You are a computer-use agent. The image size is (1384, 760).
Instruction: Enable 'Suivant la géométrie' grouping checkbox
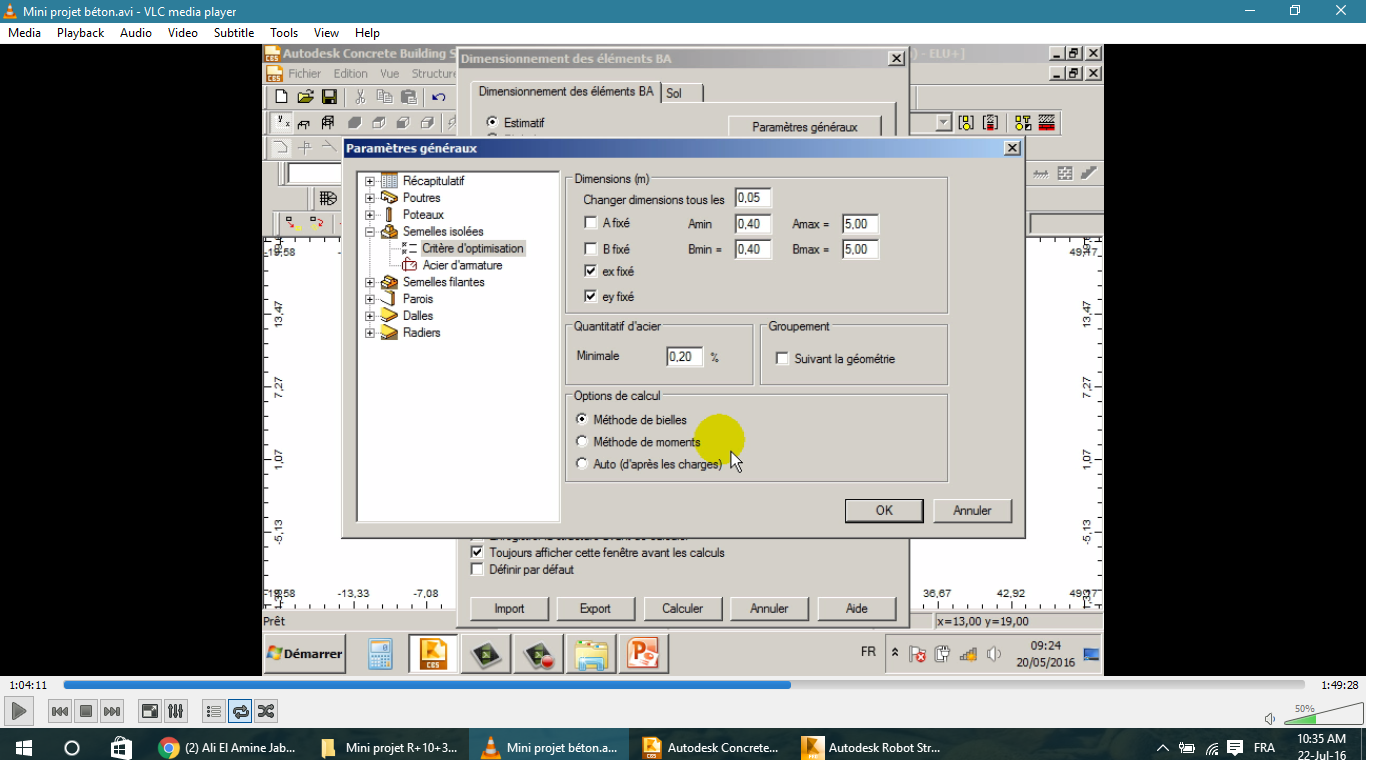pos(782,358)
